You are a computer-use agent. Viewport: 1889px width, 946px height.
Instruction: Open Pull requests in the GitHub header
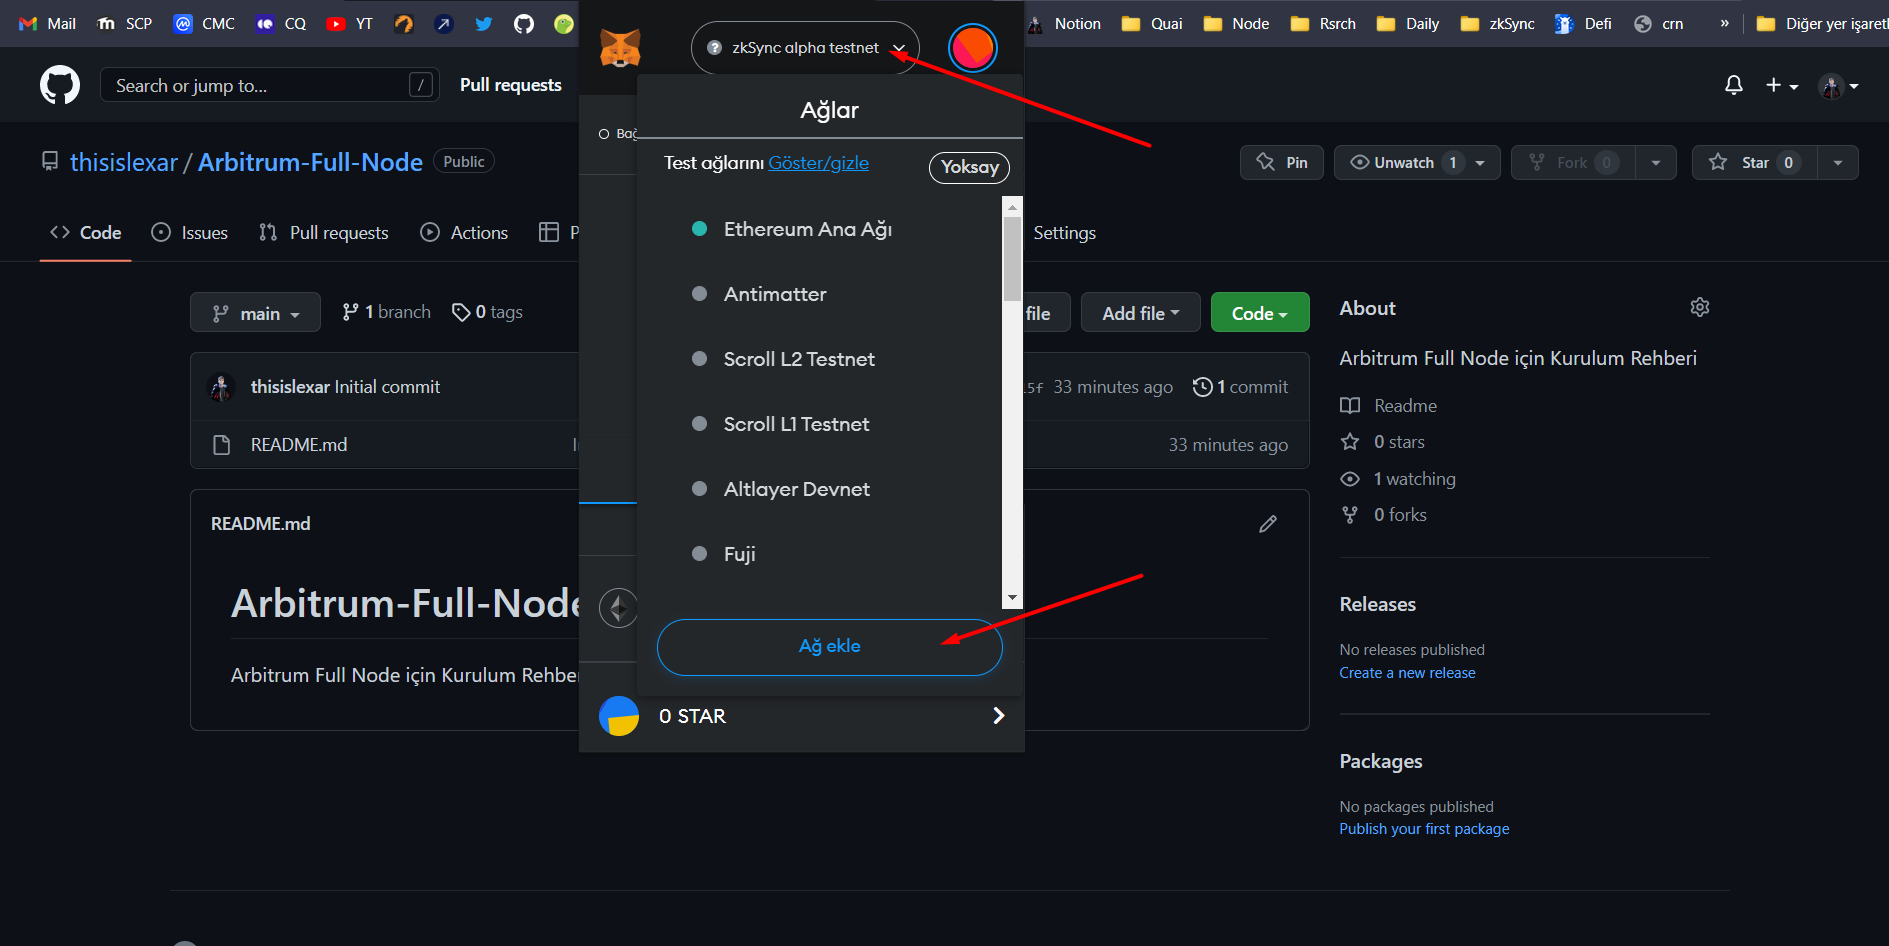tap(511, 85)
